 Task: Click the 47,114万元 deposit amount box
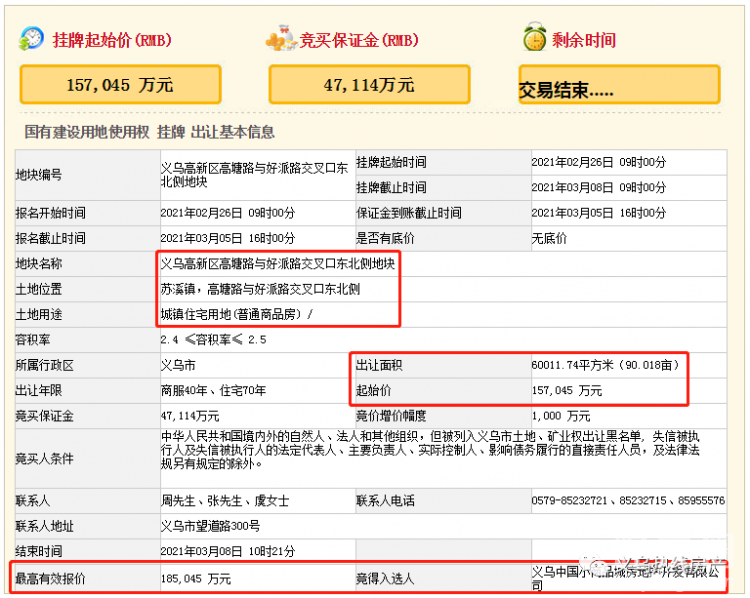coord(369,85)
